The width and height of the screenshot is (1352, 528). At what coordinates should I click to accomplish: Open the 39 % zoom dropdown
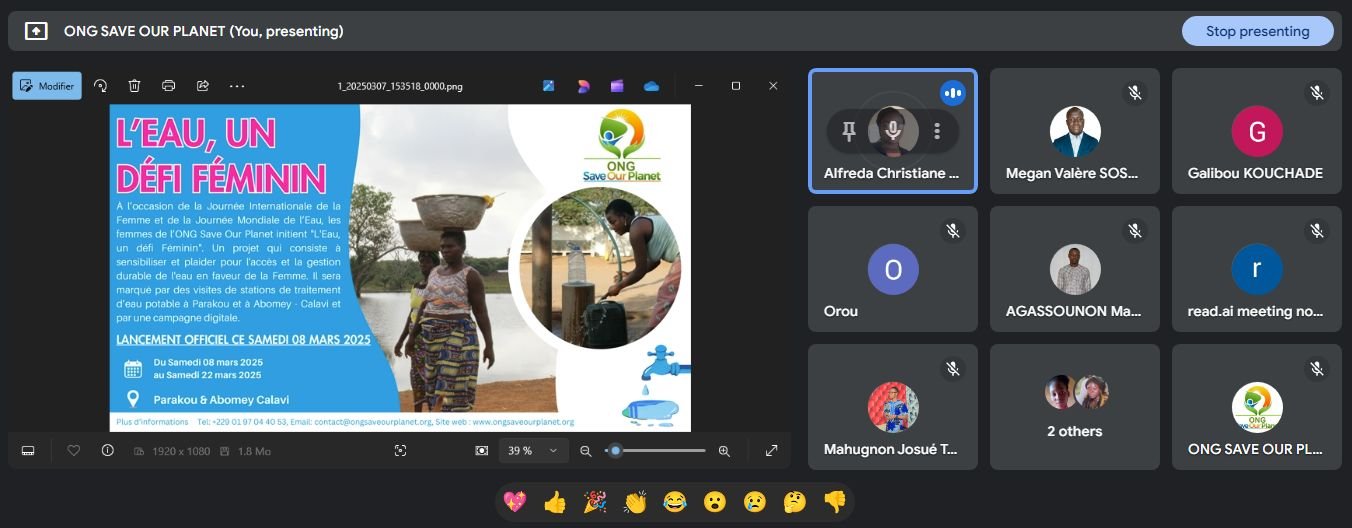click(533, 451)
